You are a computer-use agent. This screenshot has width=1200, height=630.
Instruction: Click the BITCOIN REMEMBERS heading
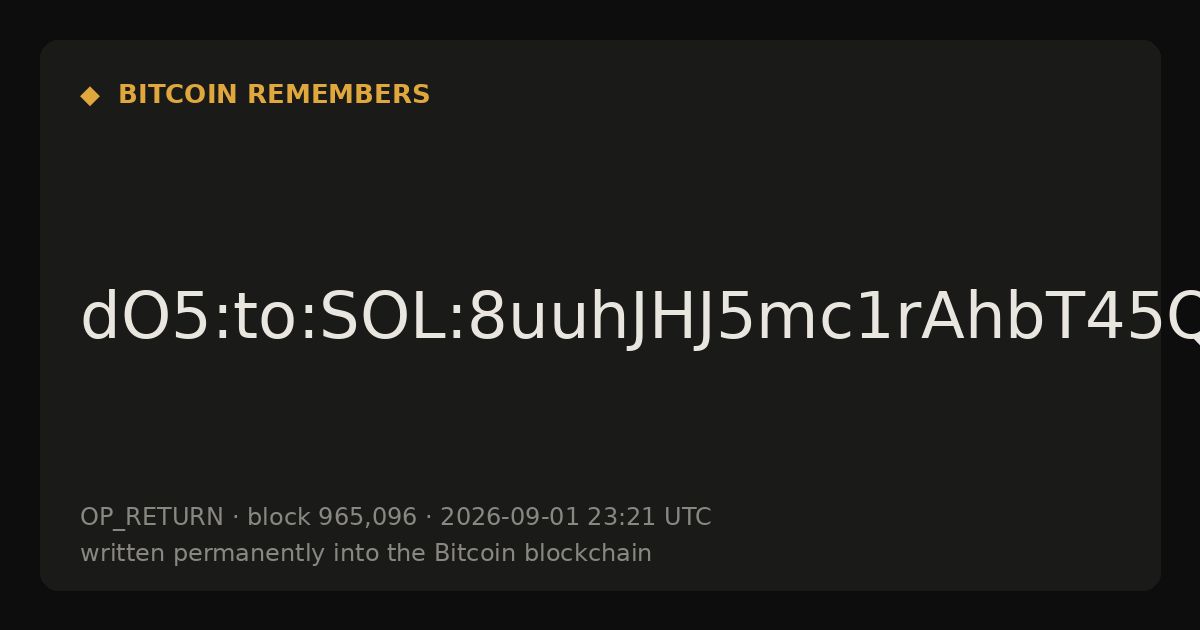point(274,95)
